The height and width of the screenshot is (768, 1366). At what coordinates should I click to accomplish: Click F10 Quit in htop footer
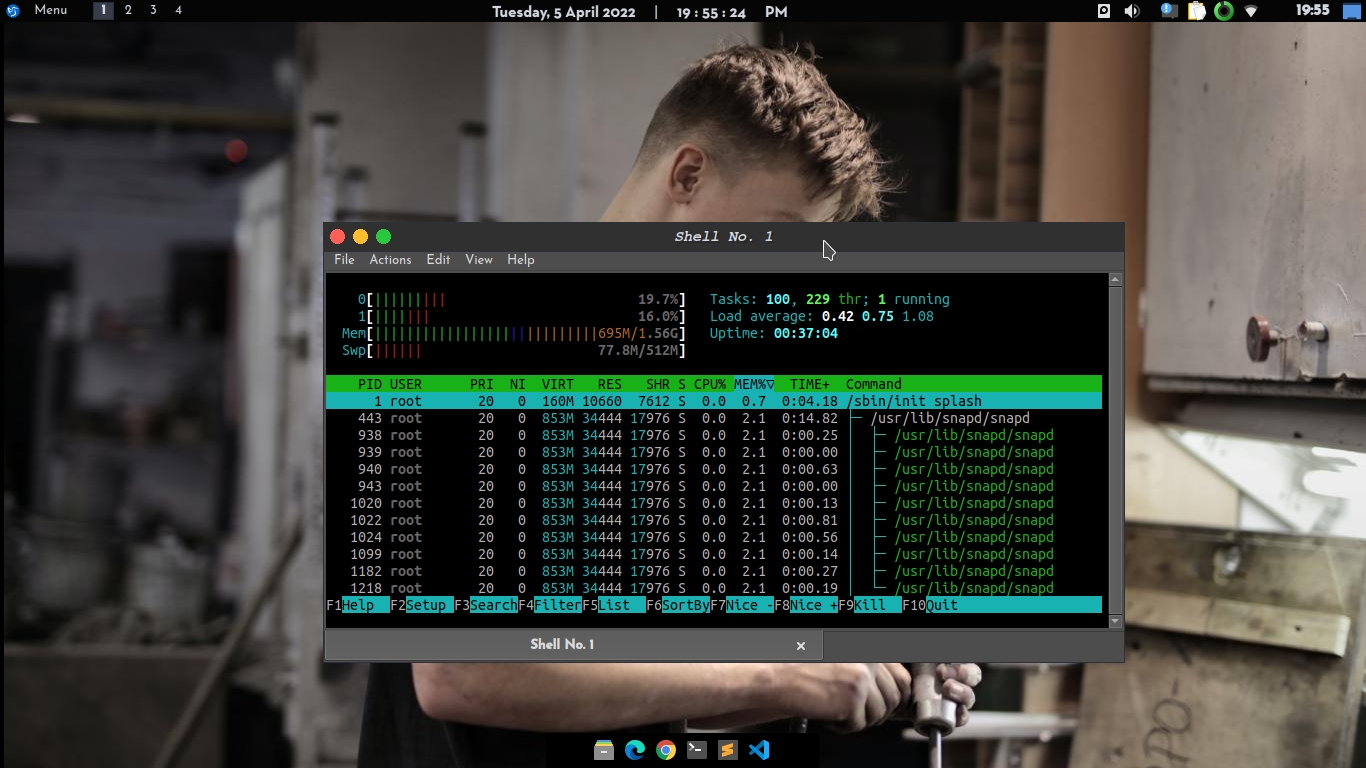pos(930,605)
